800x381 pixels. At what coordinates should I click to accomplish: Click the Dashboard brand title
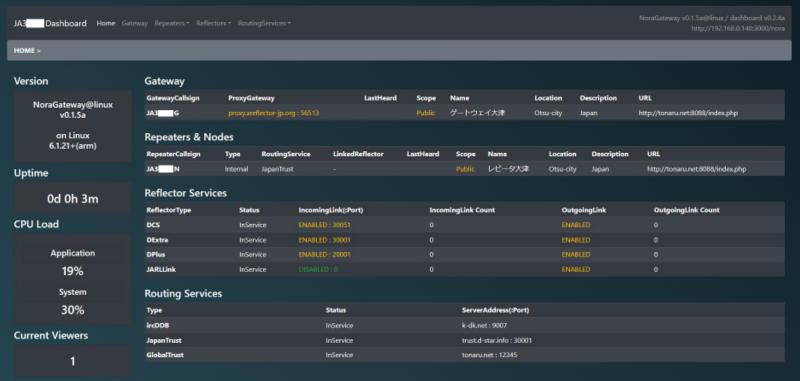point(50,23)
